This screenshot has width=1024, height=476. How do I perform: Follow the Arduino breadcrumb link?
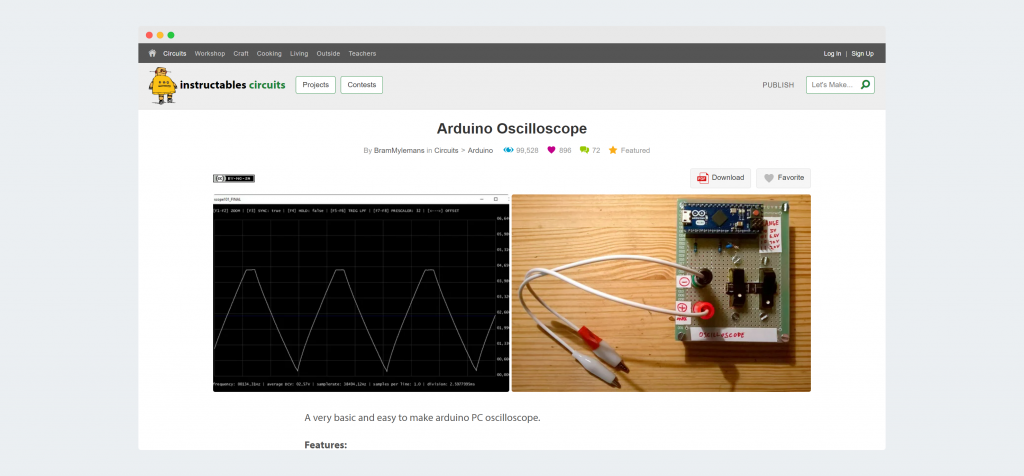pyautogui.click(x=480, y=150)
